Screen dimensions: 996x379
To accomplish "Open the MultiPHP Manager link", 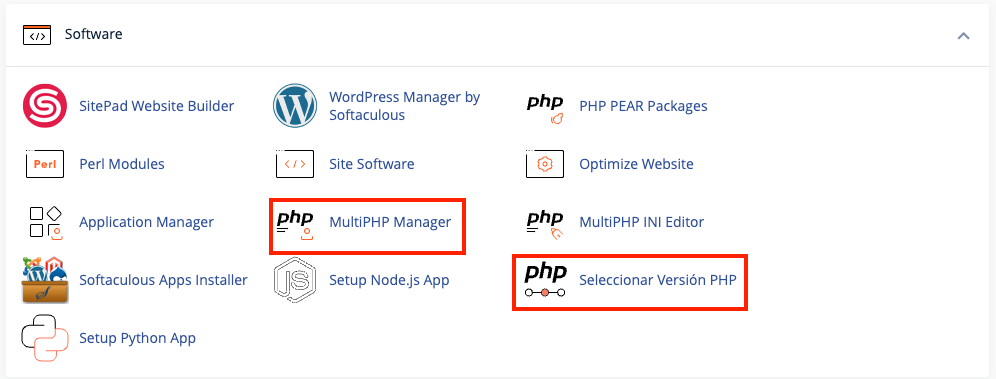I will tap(390, 222).
